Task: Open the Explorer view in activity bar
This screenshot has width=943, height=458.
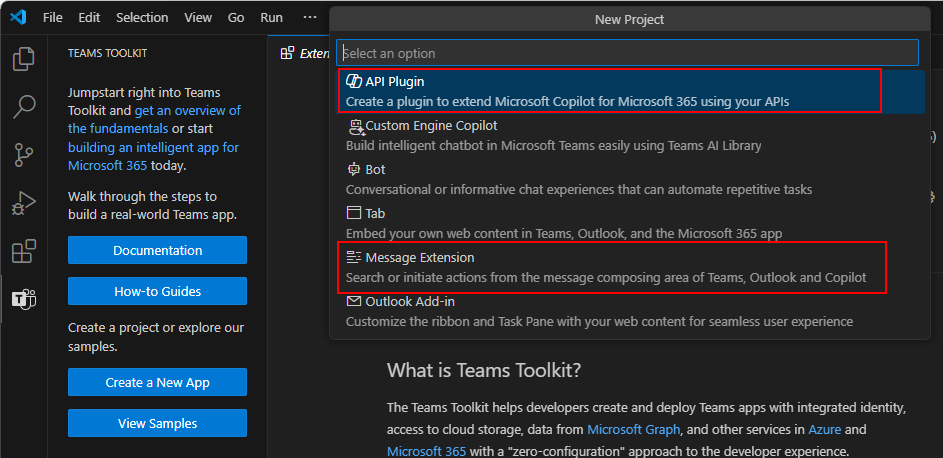Action: (x=23, y=58)
